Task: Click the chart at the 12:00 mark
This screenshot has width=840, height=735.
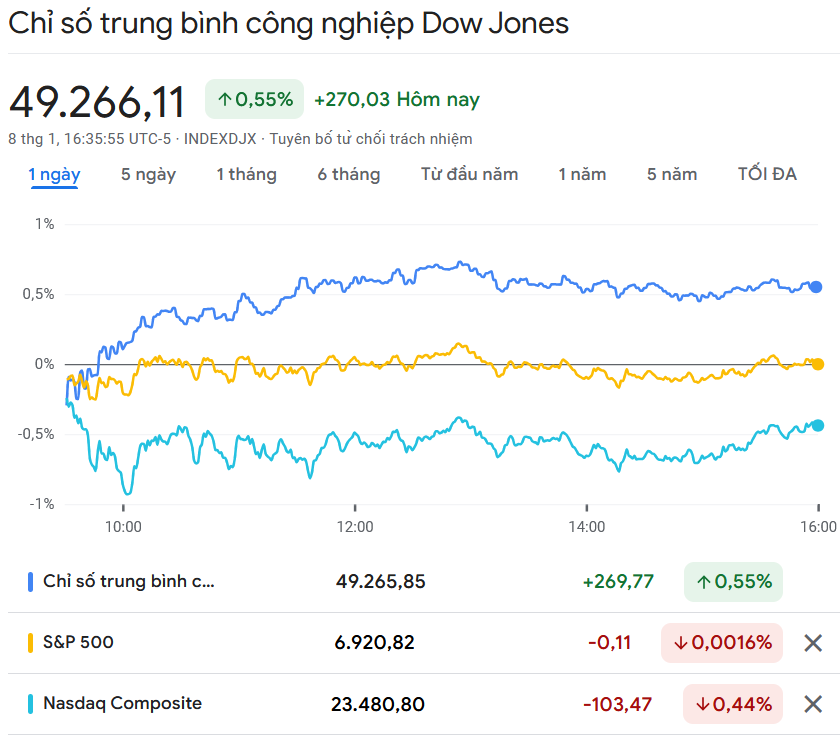Action: coord(354,400)
